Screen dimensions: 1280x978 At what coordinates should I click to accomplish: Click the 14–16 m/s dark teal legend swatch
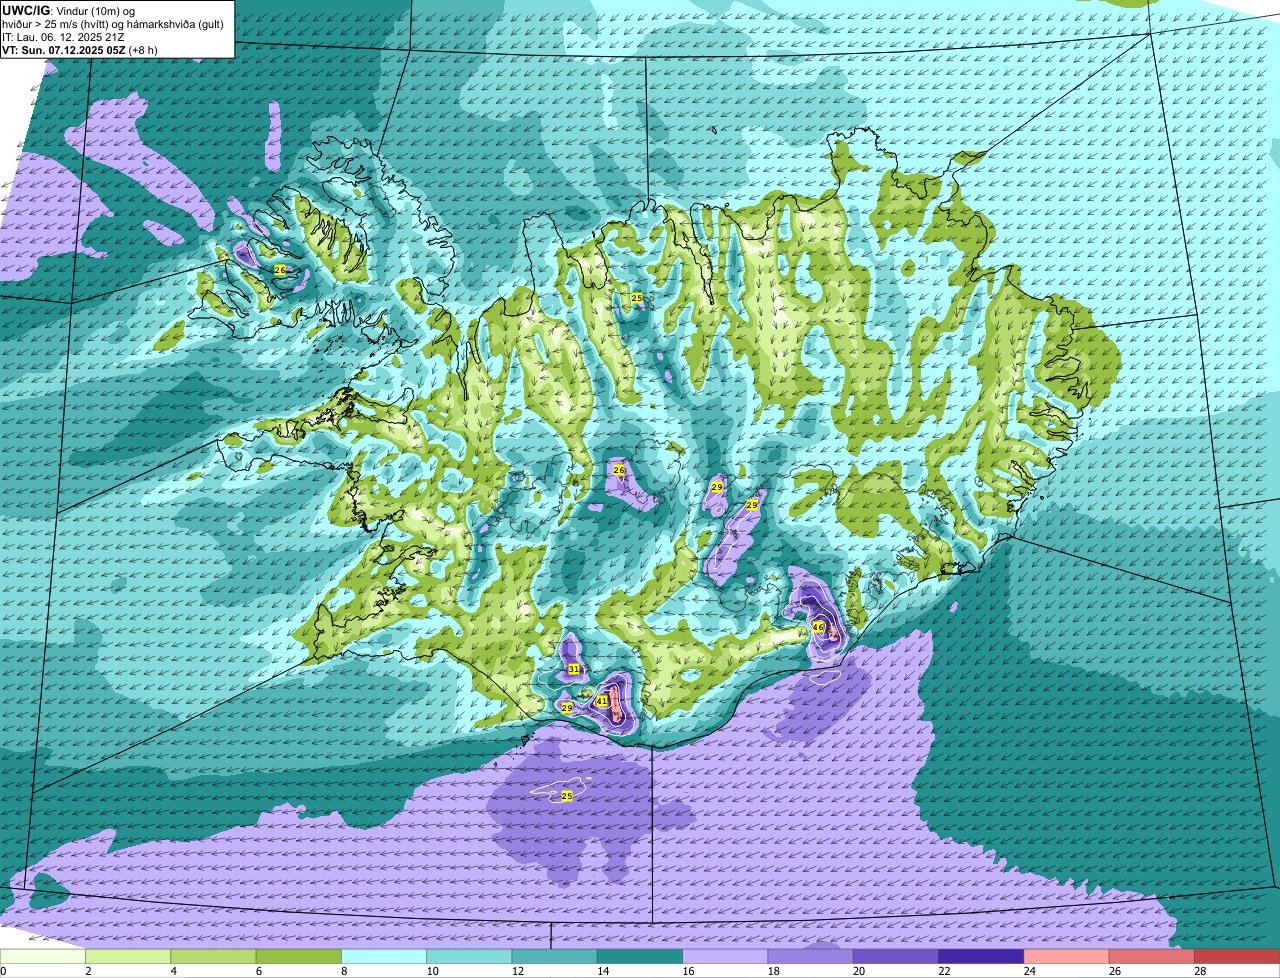click(640, 957)
